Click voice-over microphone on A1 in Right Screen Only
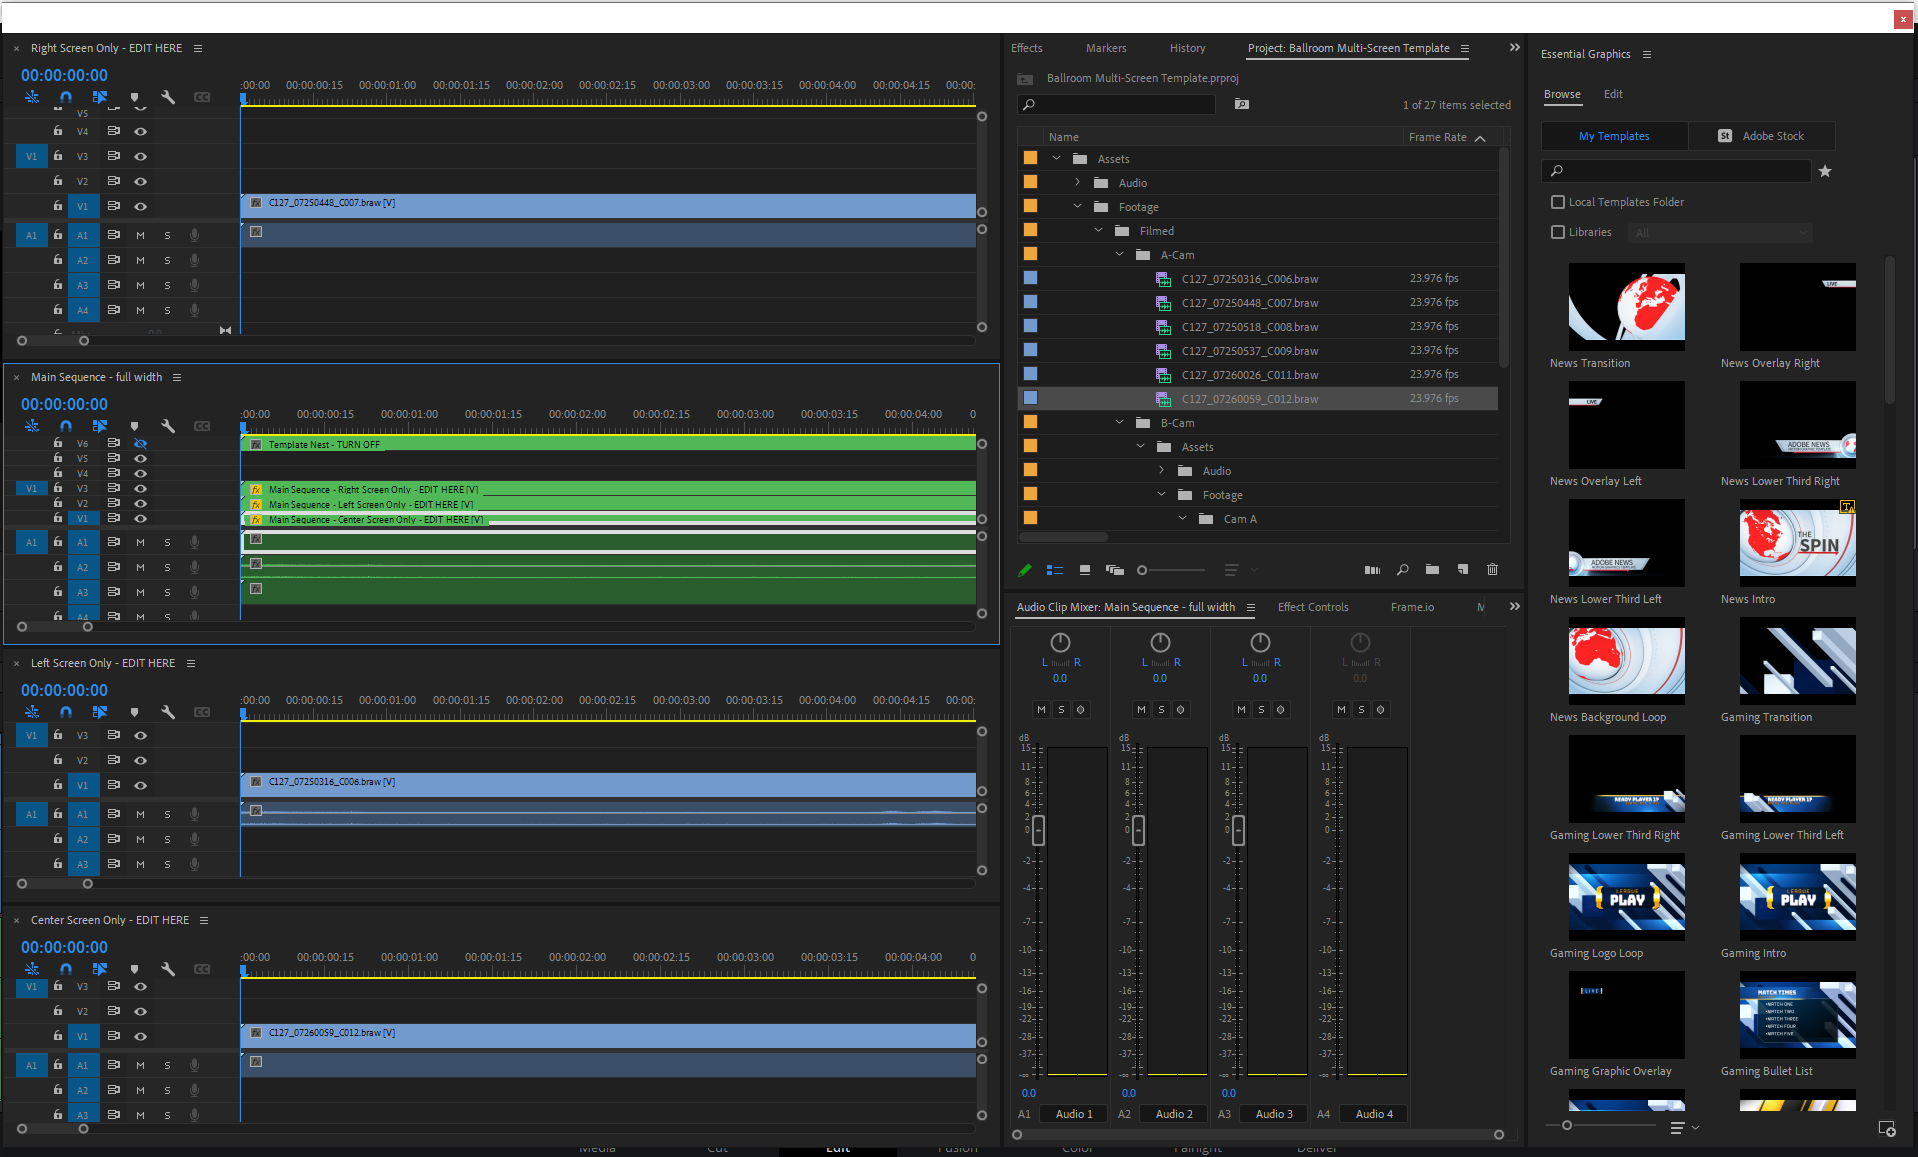This screenshot has width=1918, height=1157. [194, 235]
